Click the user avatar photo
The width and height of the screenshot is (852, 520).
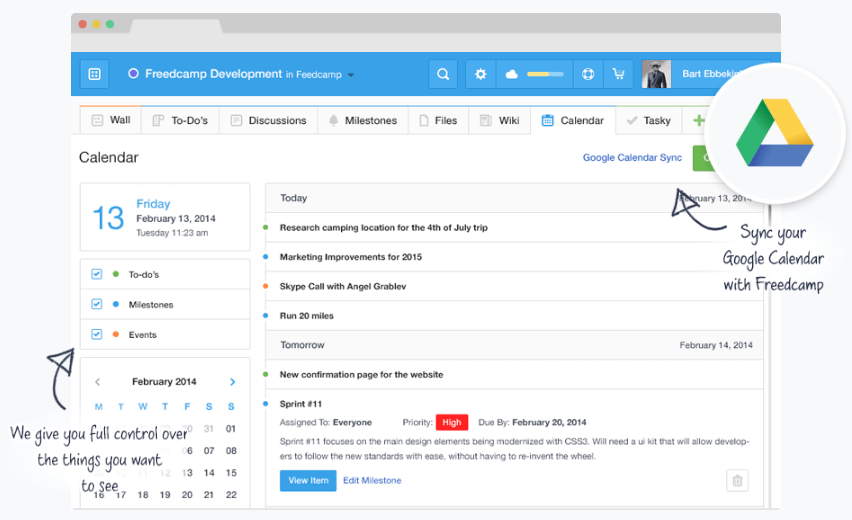click(656, 74)
